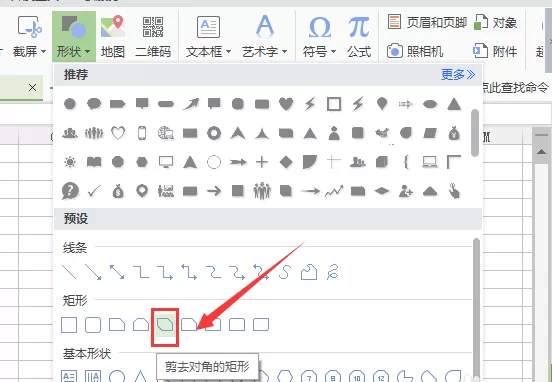Select the yen money bag shape
The image size is (552, 382).
pos(454,133)
